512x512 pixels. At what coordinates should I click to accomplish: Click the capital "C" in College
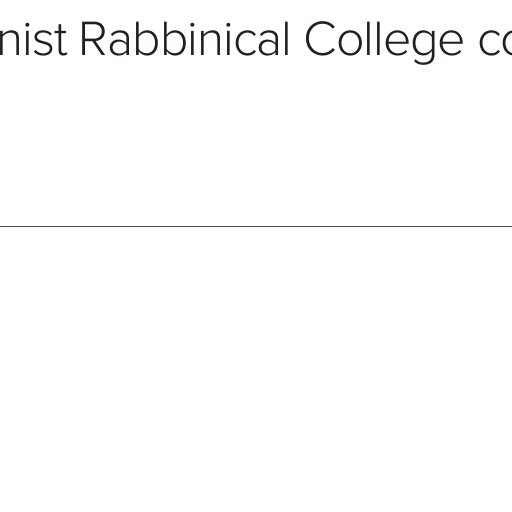click(x=321, y=39)
